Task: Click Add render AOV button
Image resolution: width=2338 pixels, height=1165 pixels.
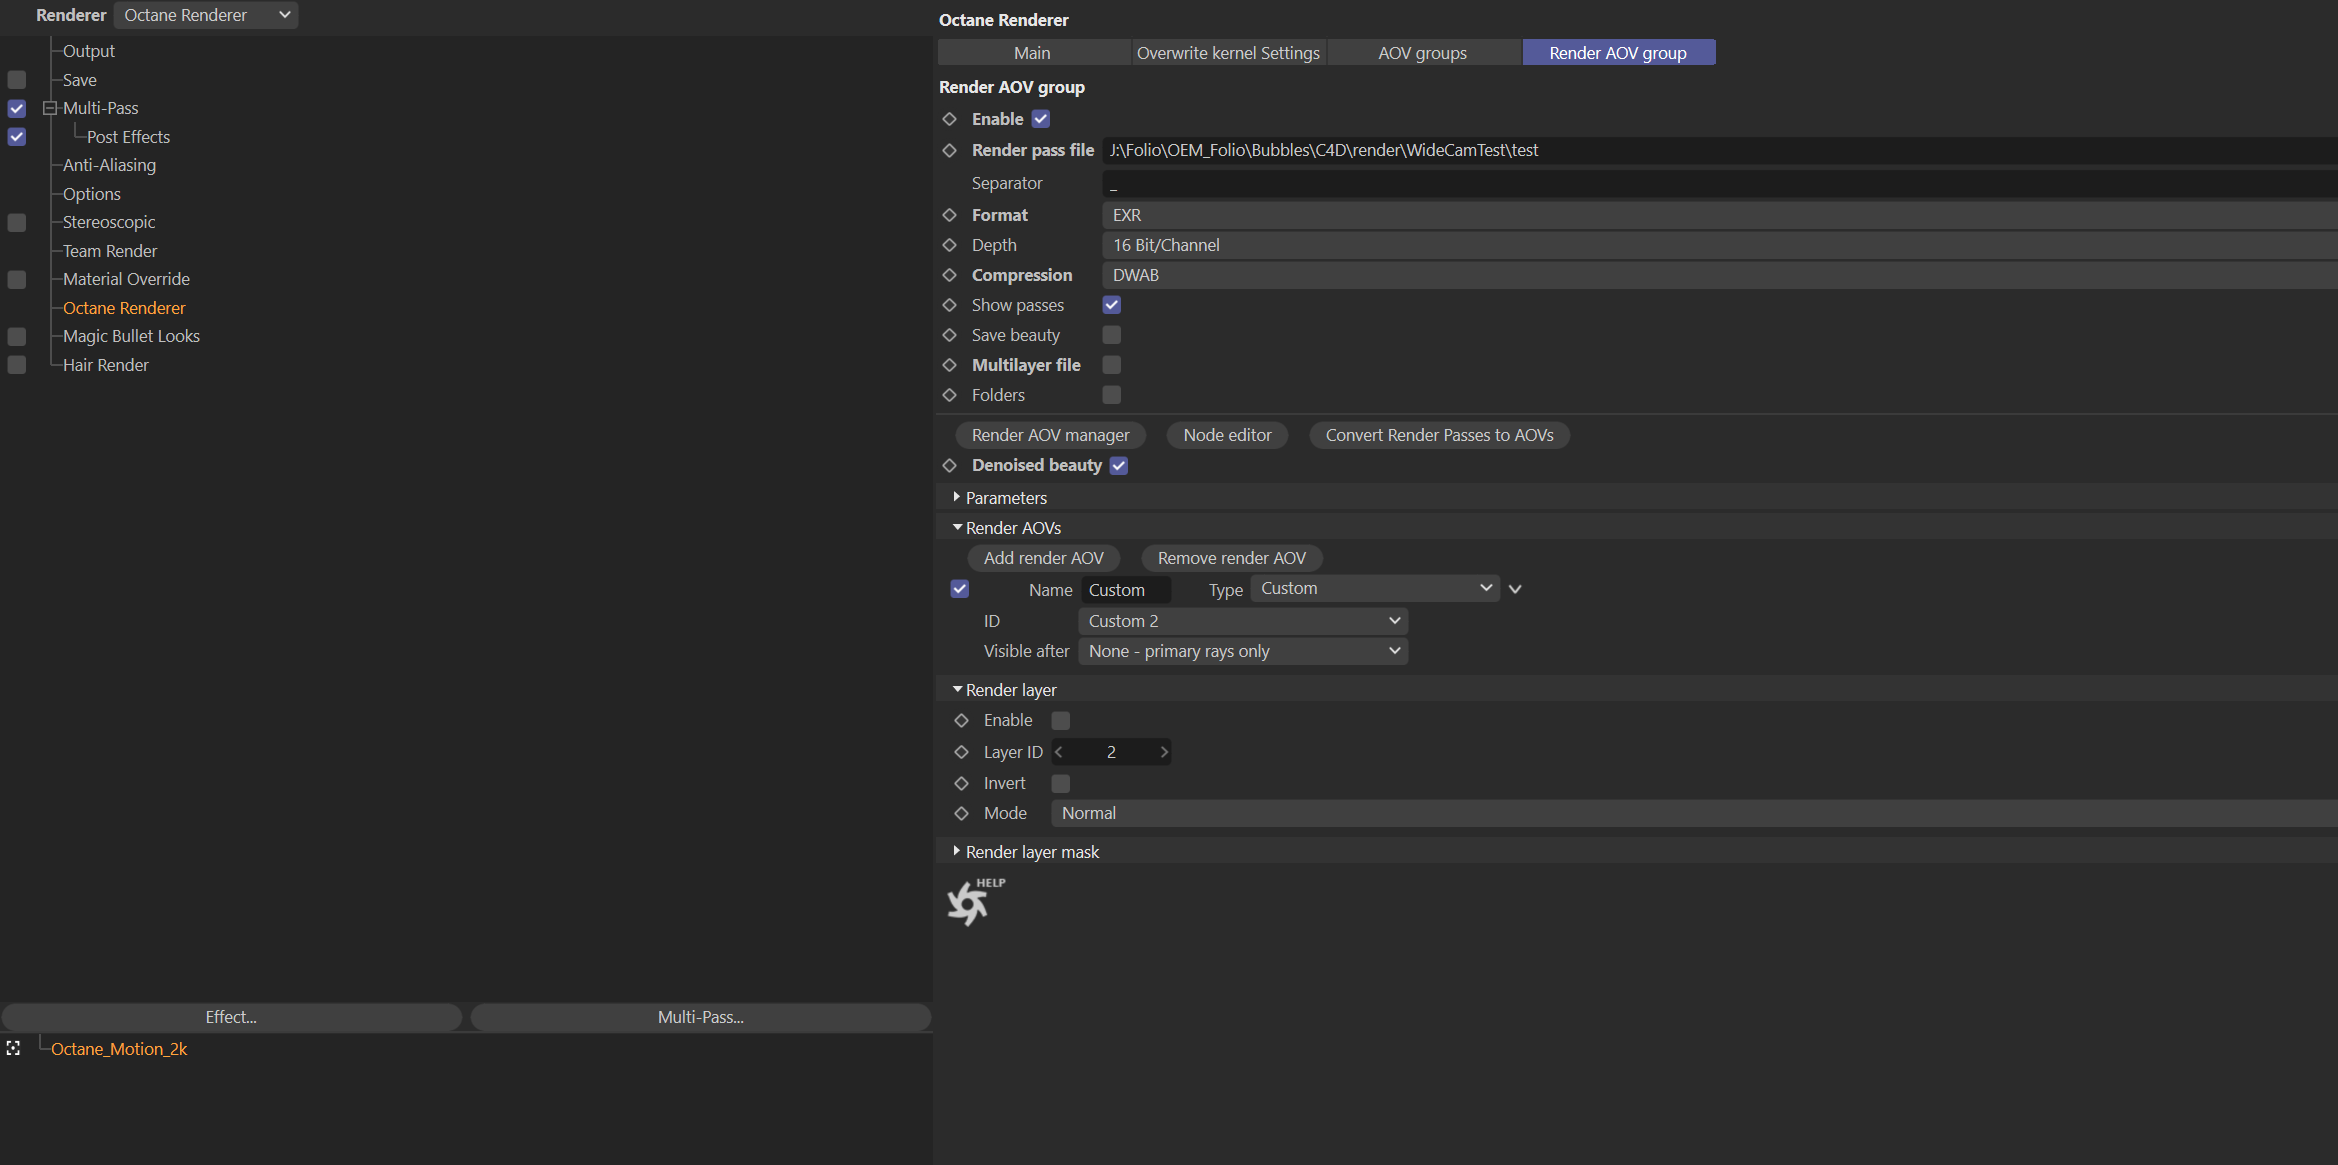Action: tap(1043, 558)
